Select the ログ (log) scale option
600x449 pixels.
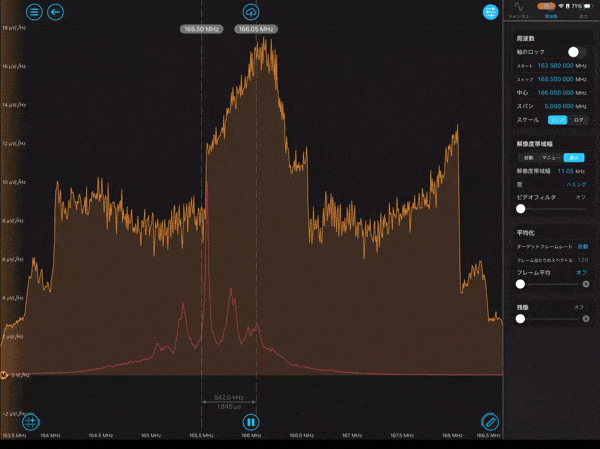click(x=579, y=120)
